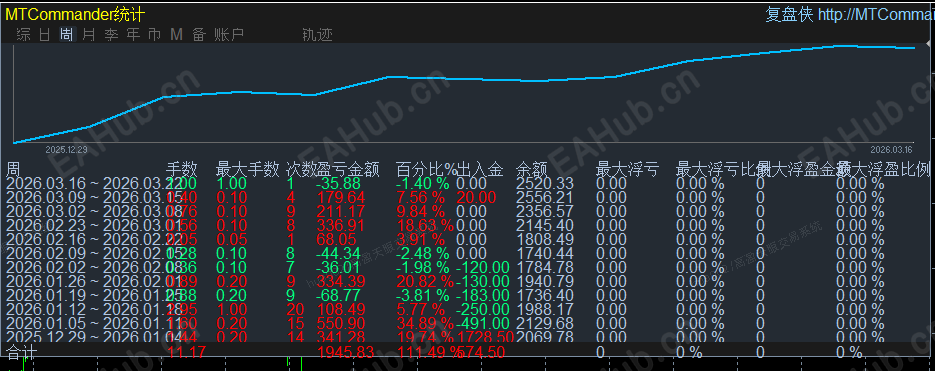Click the 1808.49 balance value
The width and height of the screenshot is (935, 371).
pos(544,239)
